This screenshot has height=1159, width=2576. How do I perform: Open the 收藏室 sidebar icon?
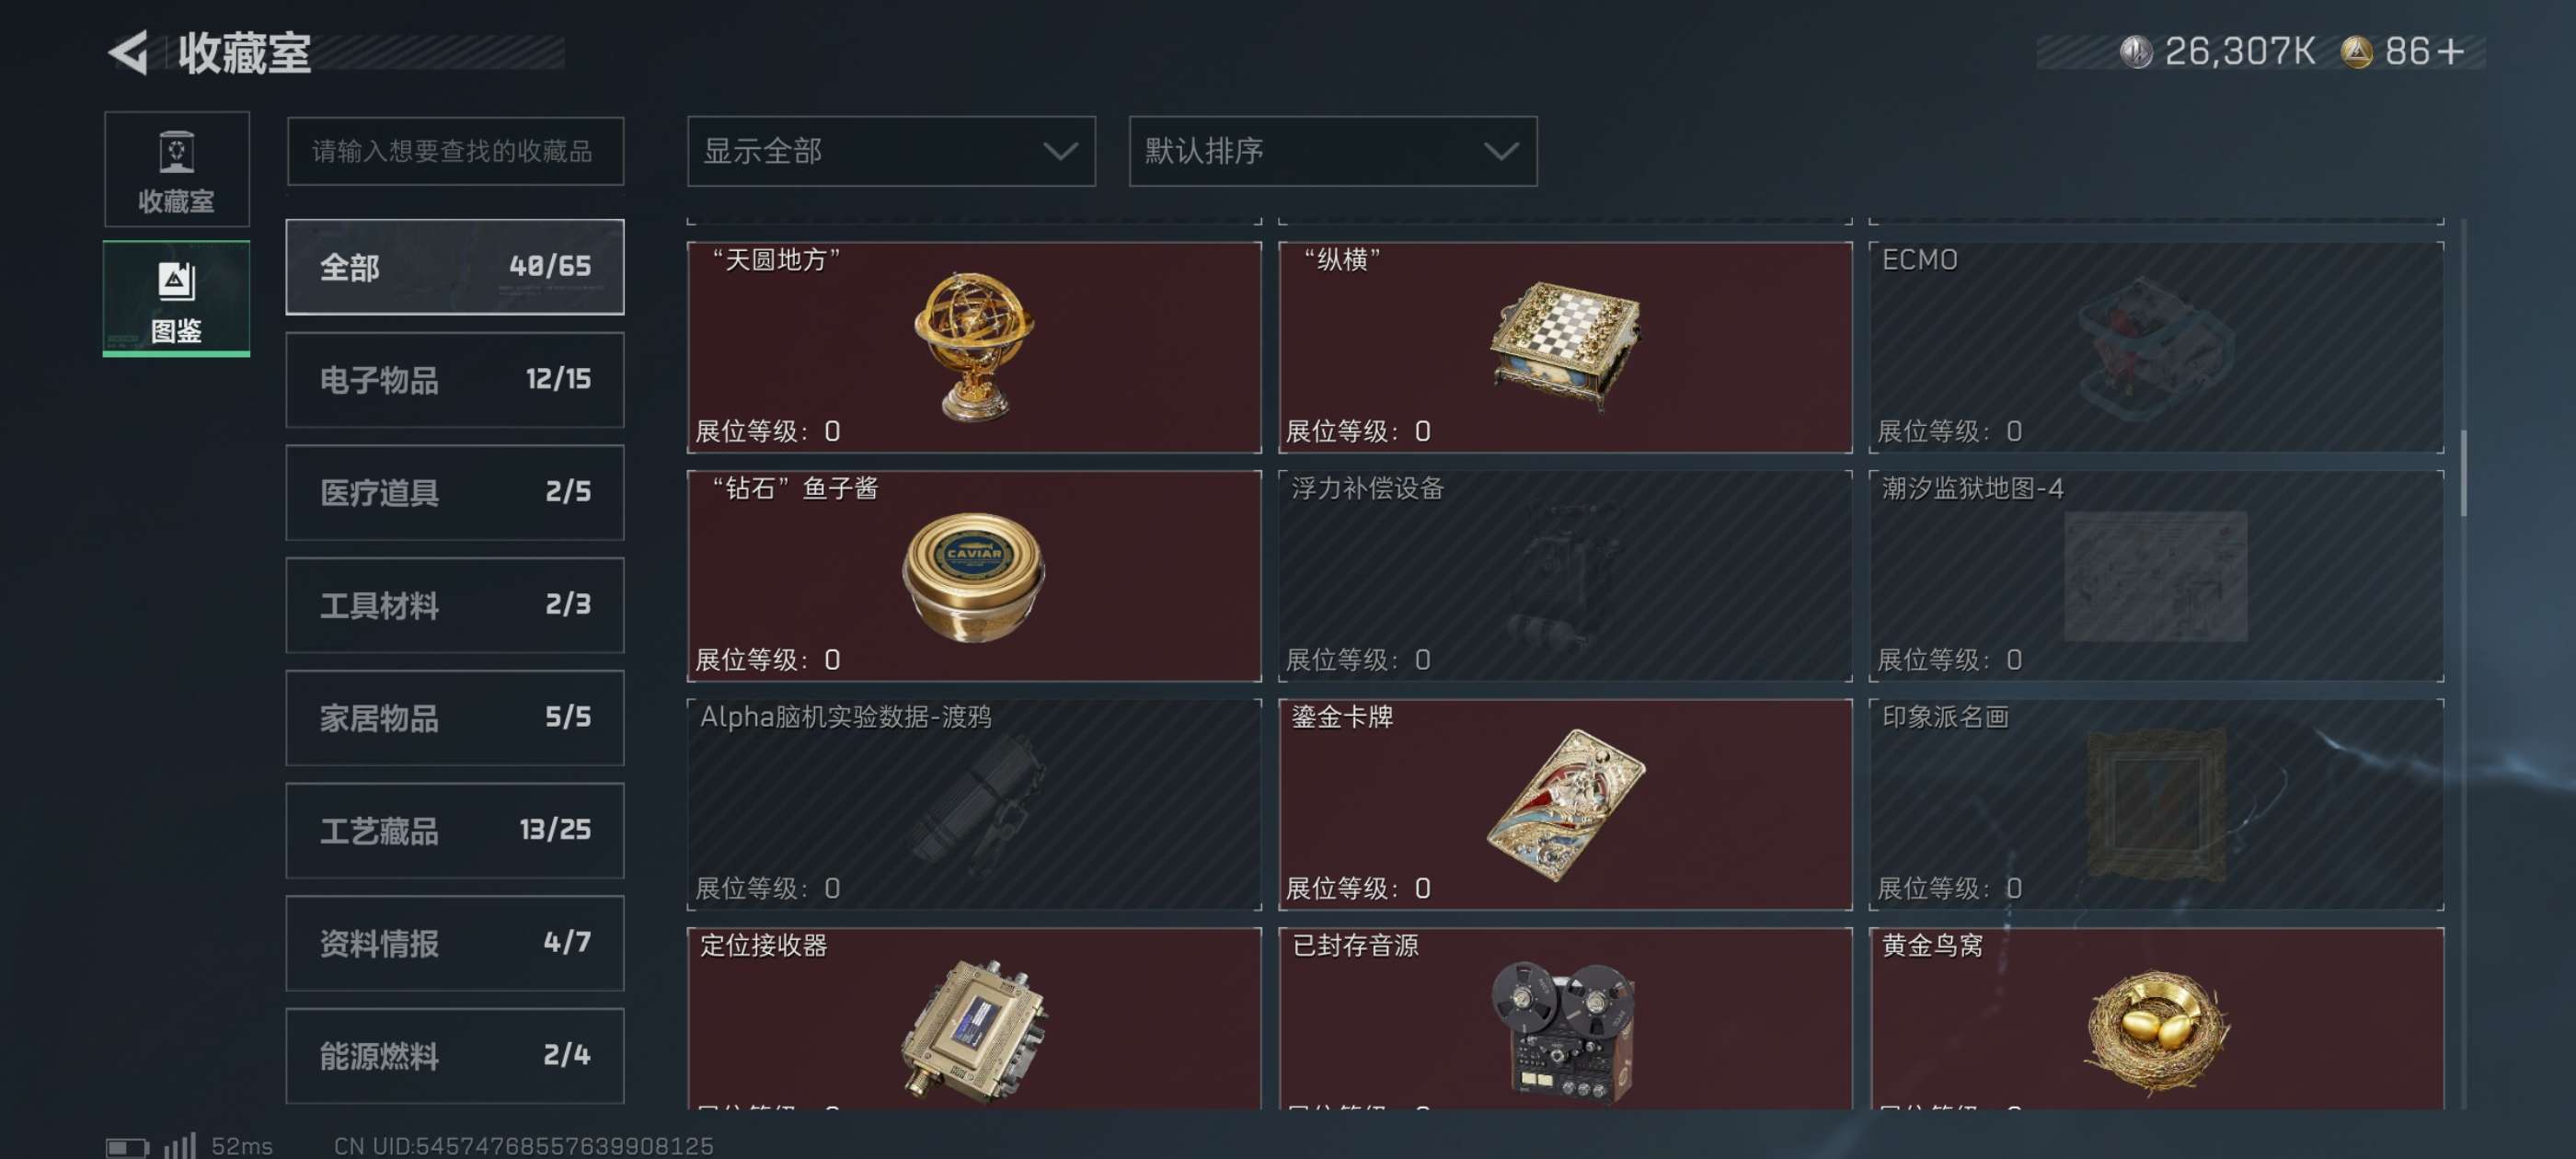coord(176,169)
